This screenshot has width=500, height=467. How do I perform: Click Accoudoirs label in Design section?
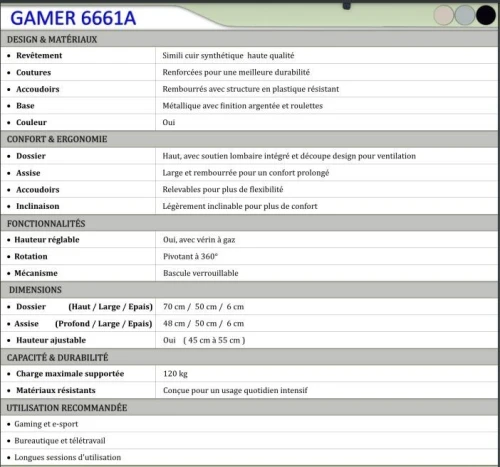pyautogui.click(x=38, y=89)
